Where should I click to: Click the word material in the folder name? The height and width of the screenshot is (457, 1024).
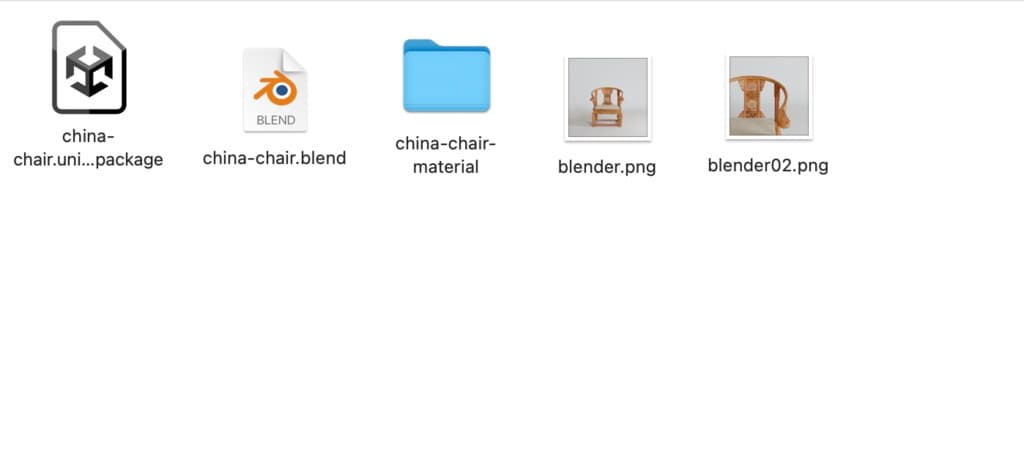(x=446, y=167)
